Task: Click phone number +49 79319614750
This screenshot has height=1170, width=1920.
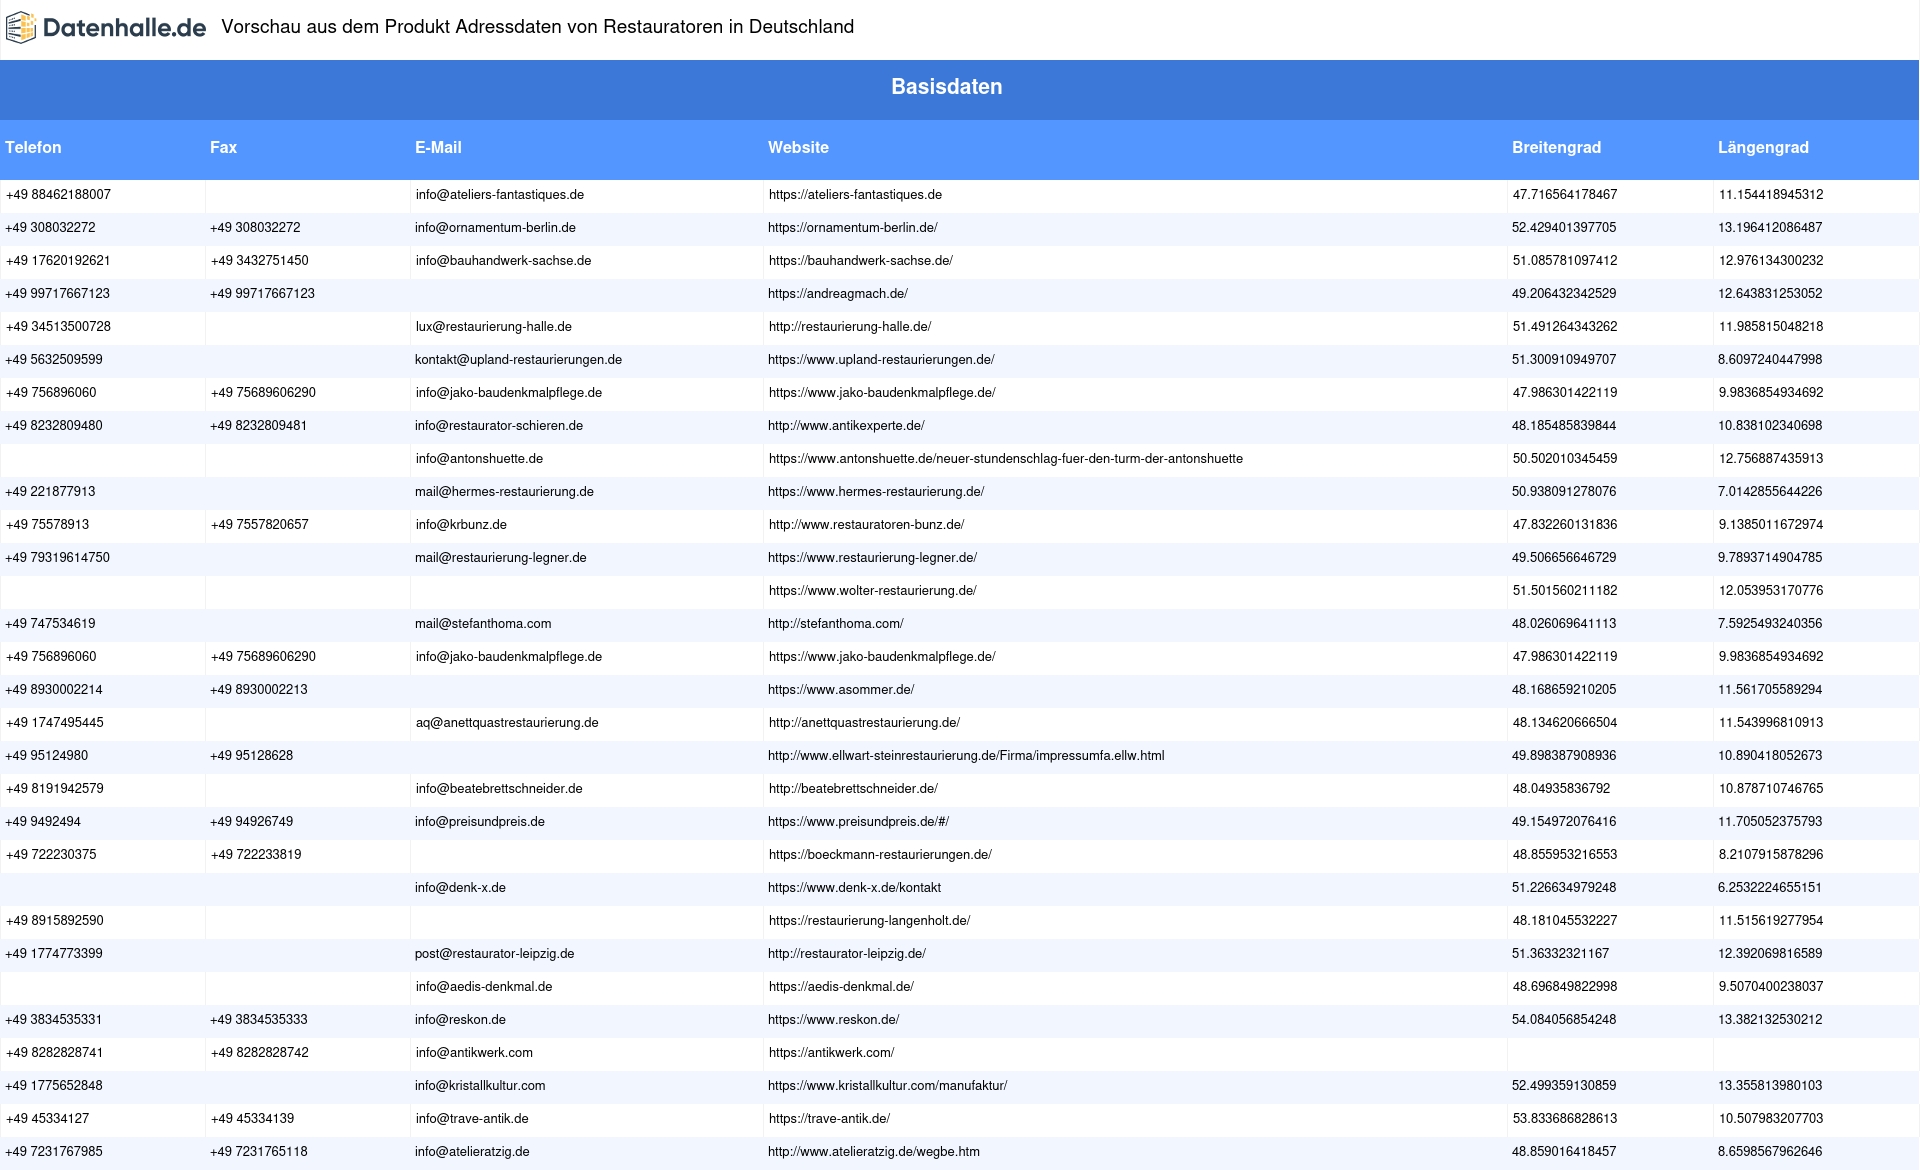Action: pyautogui.click(x=57, y=558)
